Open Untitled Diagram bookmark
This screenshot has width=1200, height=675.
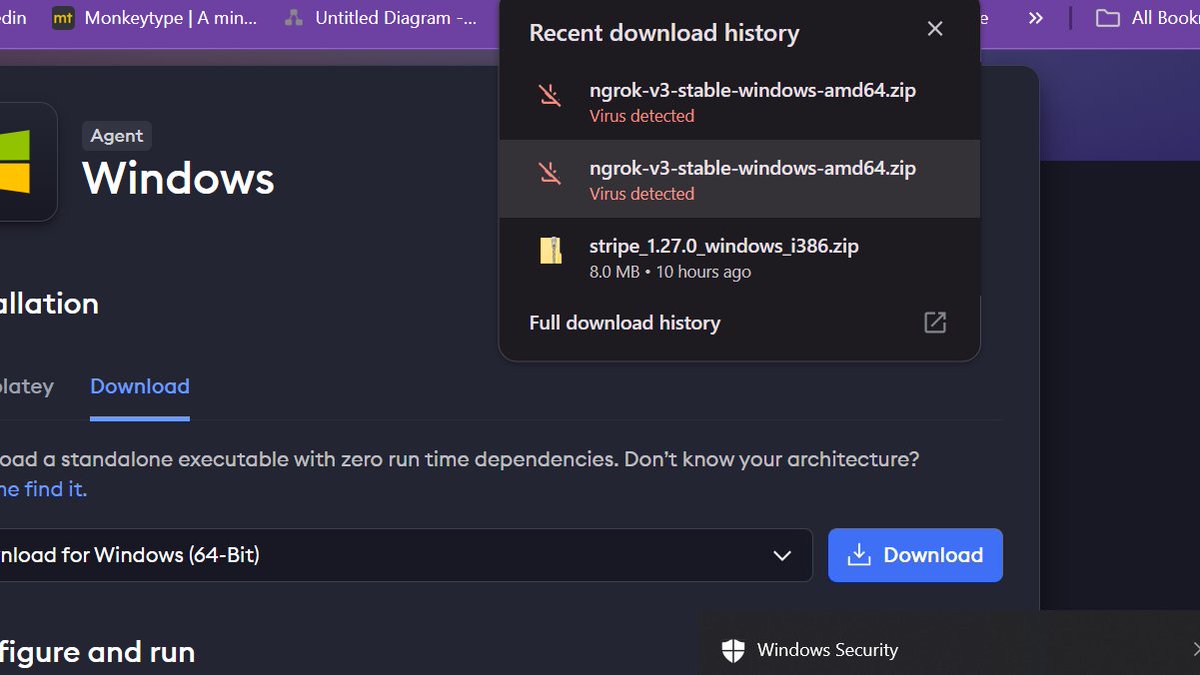click(380, 18)
